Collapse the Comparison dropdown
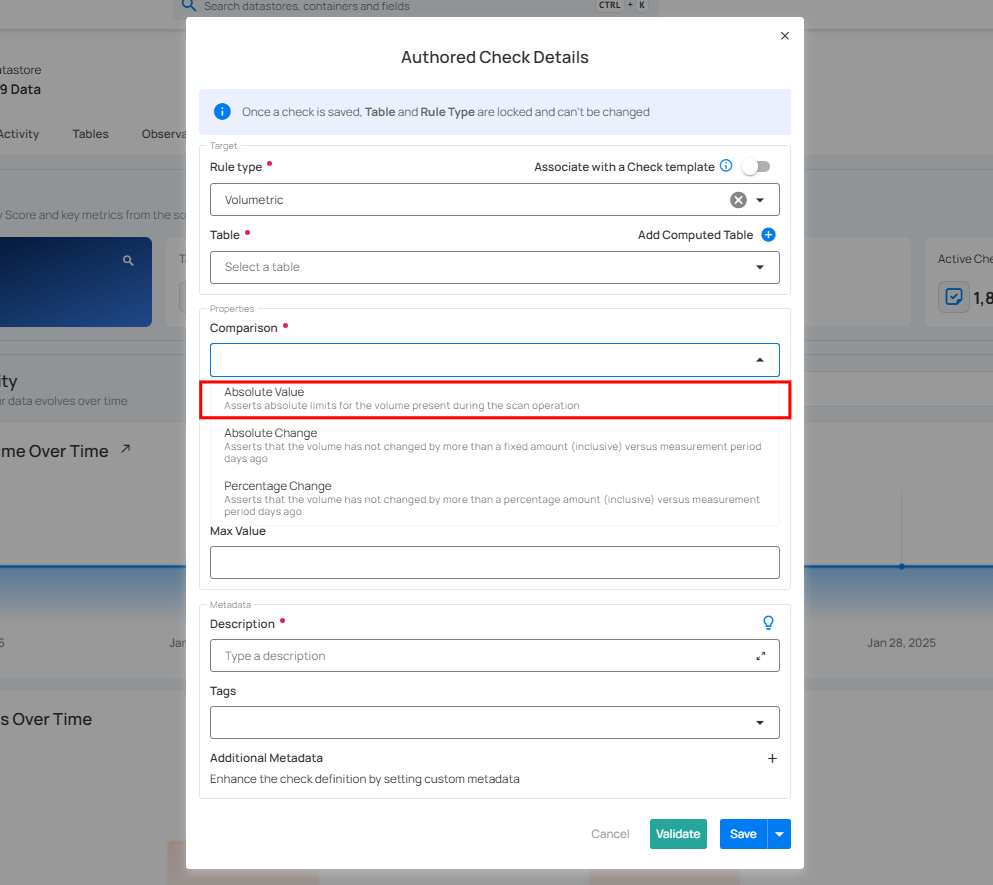 [x=759, y=360]
